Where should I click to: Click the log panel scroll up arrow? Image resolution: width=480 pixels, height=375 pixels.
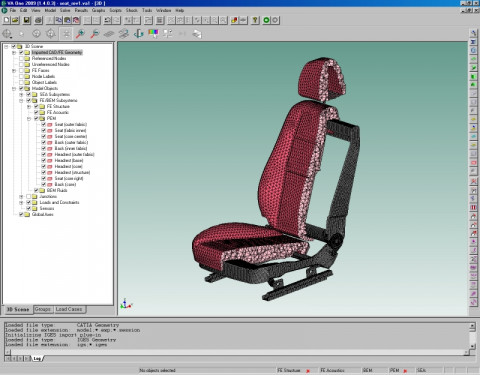pos(472,326)
